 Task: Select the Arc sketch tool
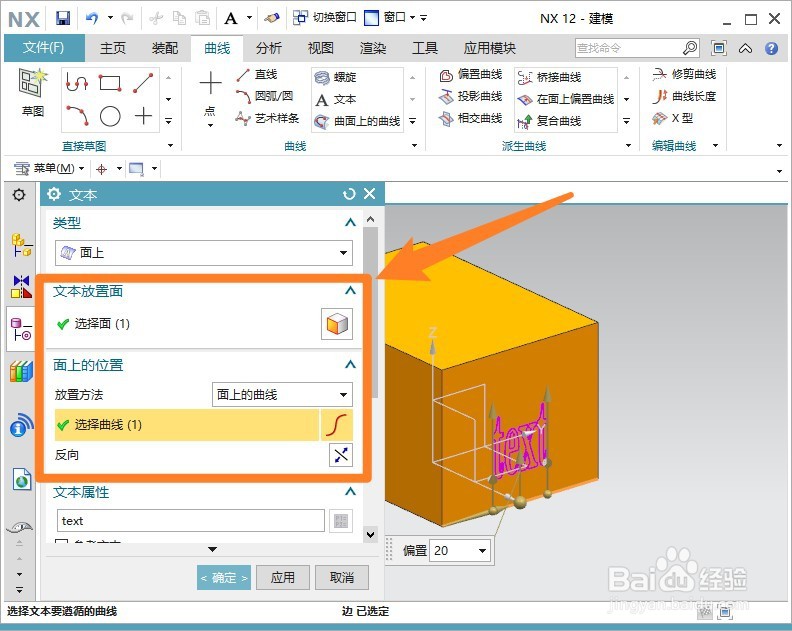click(x=77, y=115)
